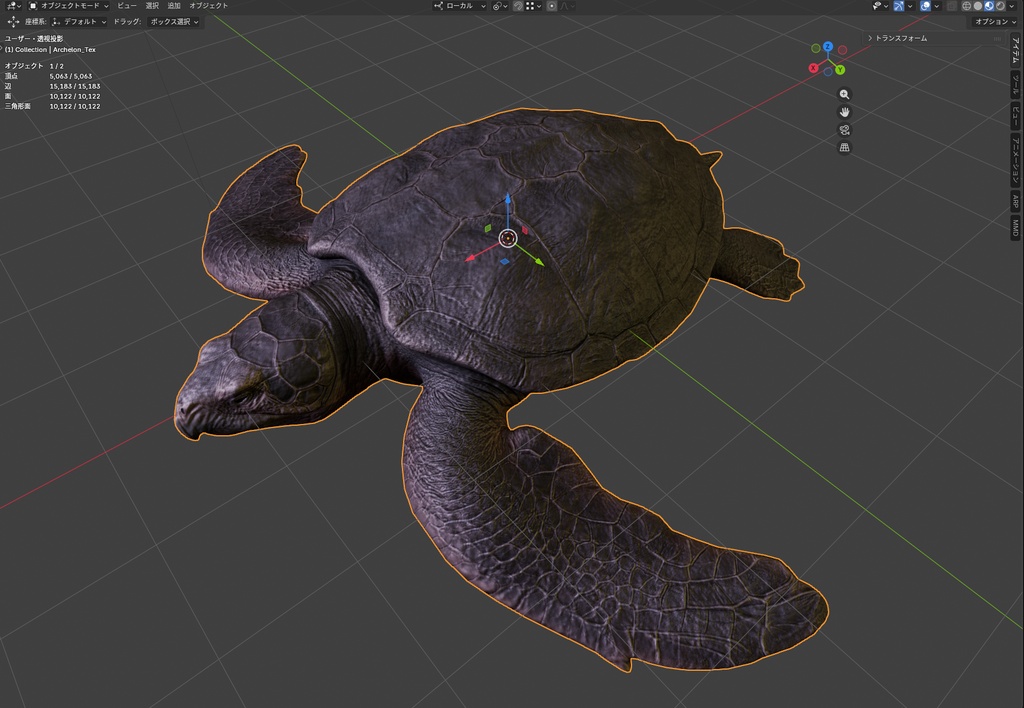The width and height of the screenshot is (1024, 708).
Task: Toggle the camera view icon
Action: [844, 130]
